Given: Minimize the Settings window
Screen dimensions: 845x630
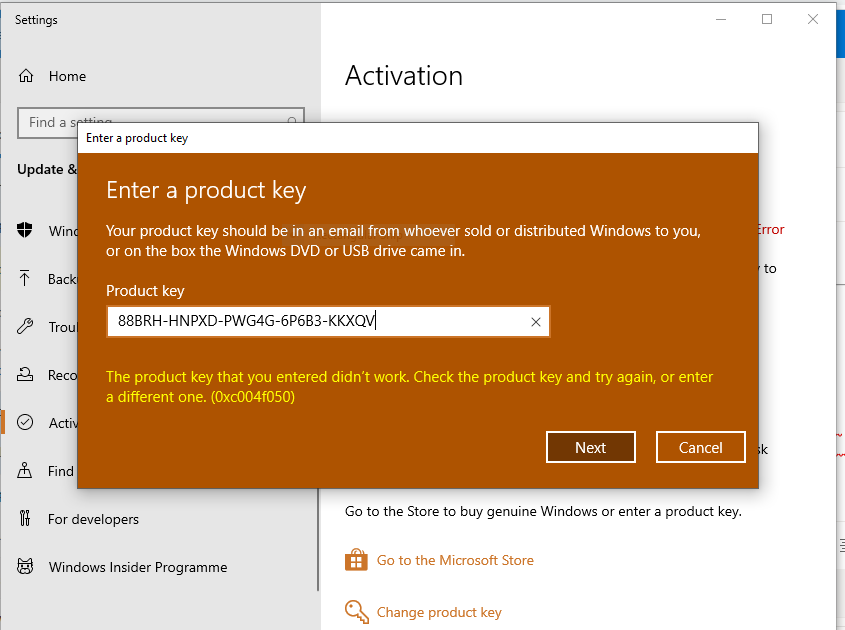Looking at the screenshot, I should (721, 19).
